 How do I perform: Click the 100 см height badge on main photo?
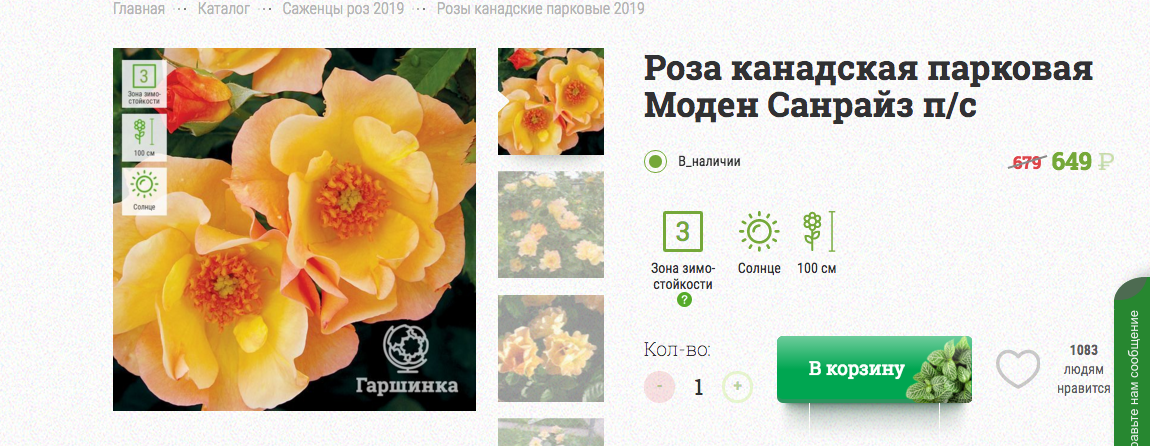click(144, 138)
